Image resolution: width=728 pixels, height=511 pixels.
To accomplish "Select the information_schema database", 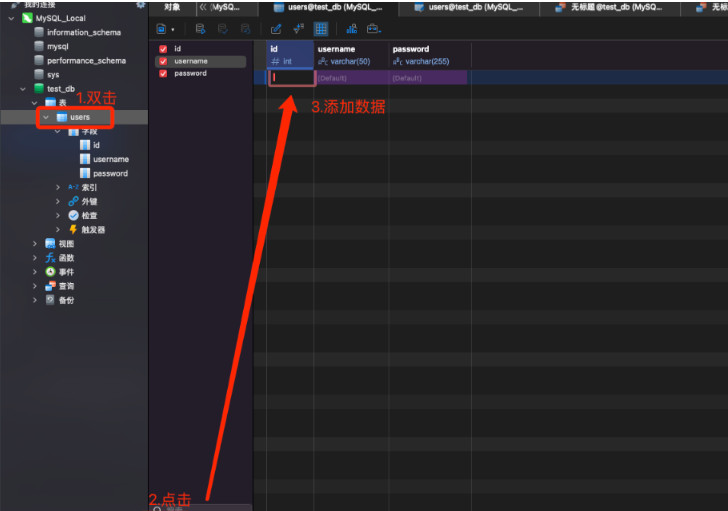I will (x=84, y=32).
